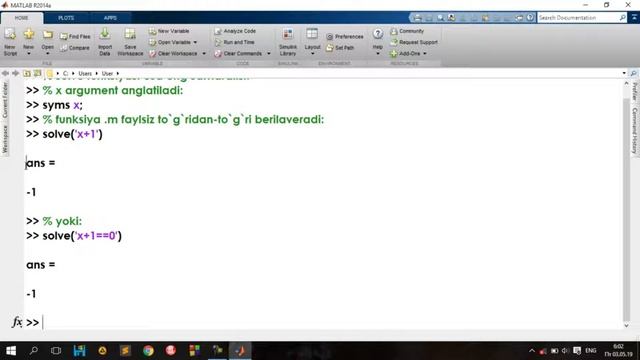Click Search Documentation field
This screenshot has width=640, height=360.
pyautogui.click(x=578, y=18)
